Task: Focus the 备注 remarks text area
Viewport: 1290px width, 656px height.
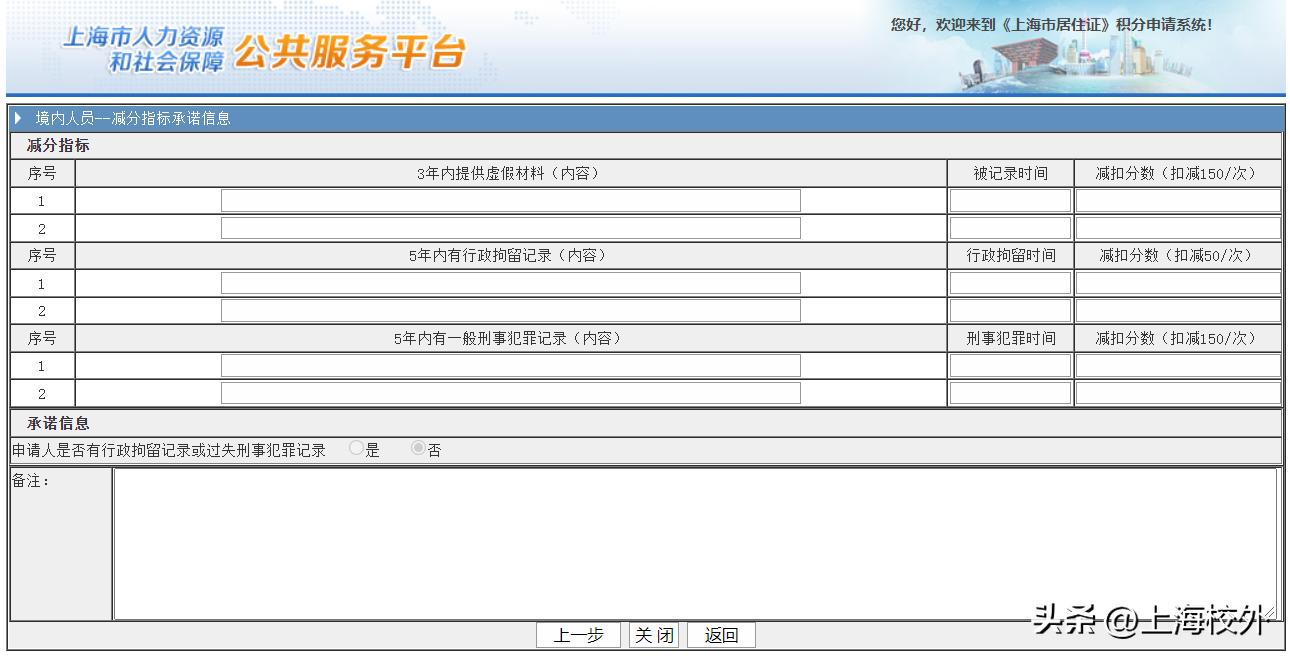Action: click(695, 544)
